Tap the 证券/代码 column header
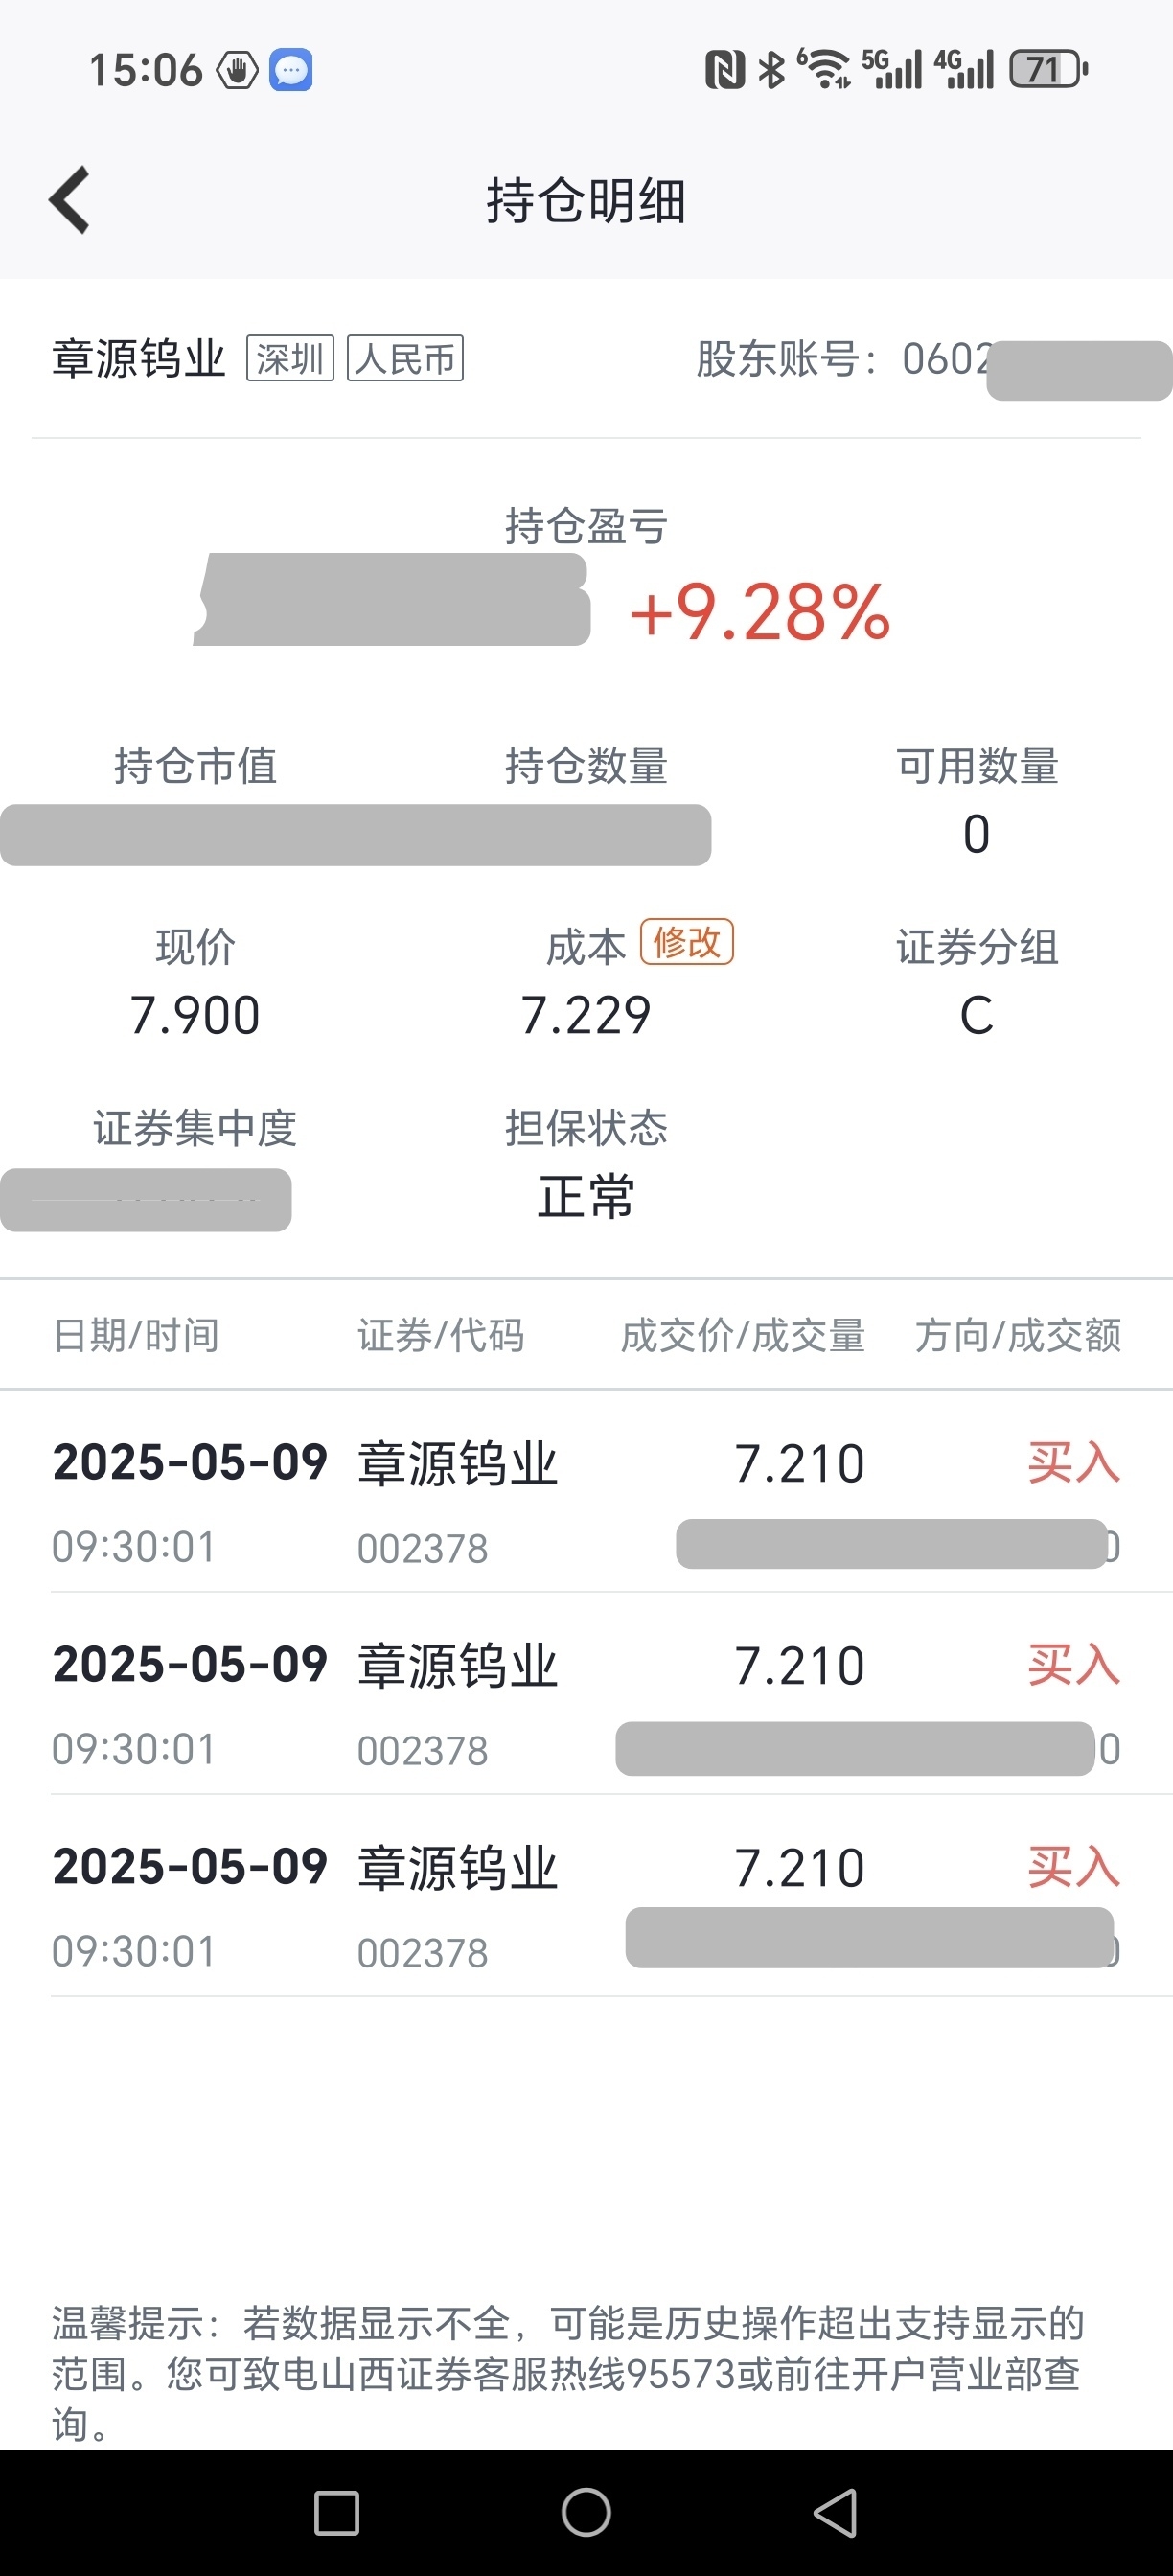 point(441,1335)
